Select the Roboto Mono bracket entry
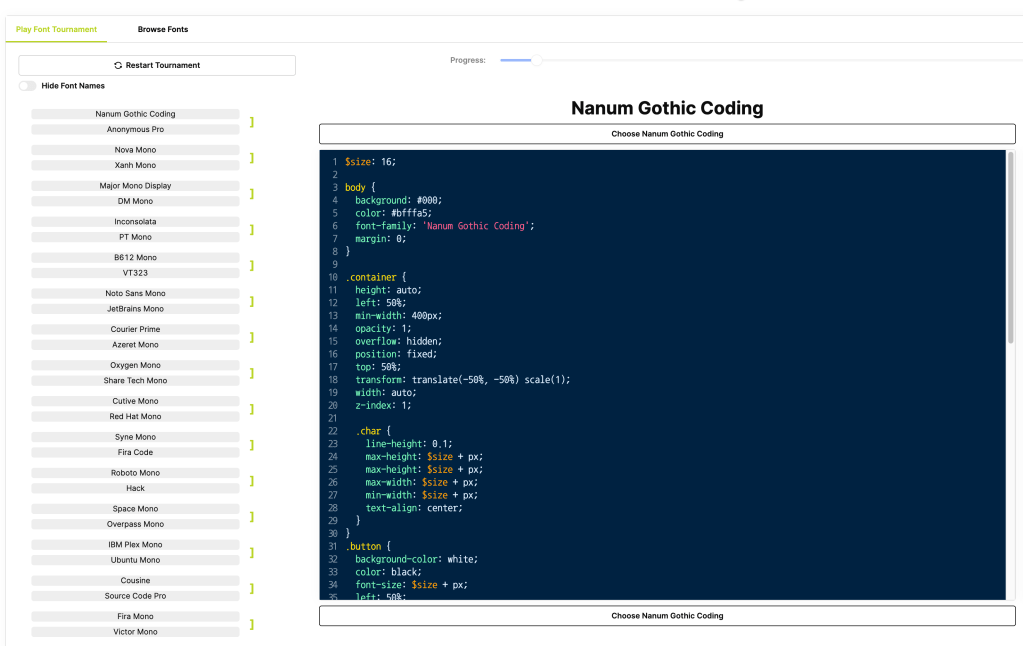The width and height of the screenshot is (1023, 646). pyautogui.click(x=135, y=473)
